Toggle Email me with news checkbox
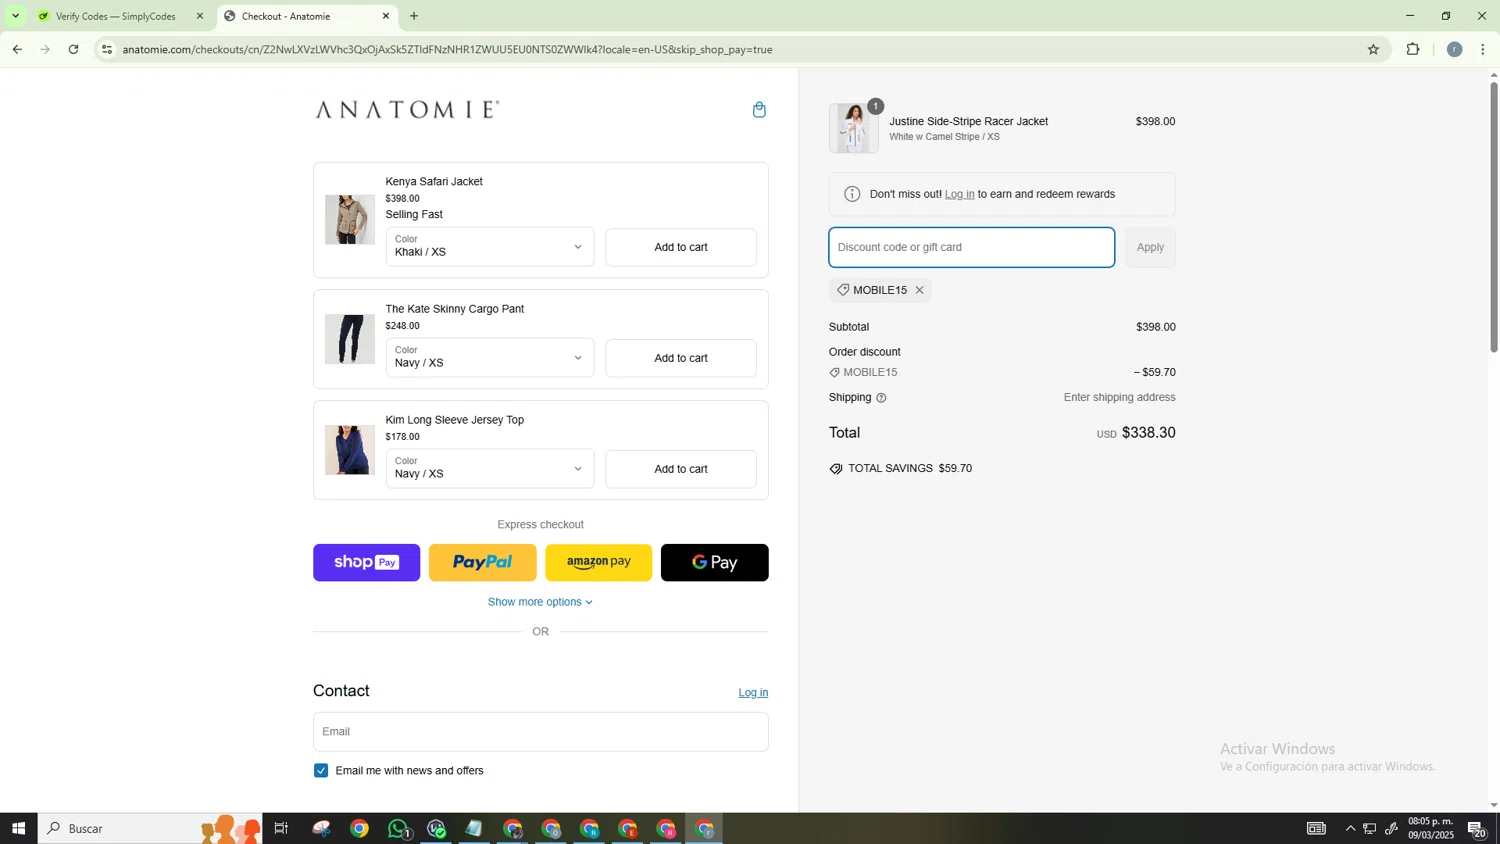This screenshot has width=1500, height=844. click(x=321, y=771)
